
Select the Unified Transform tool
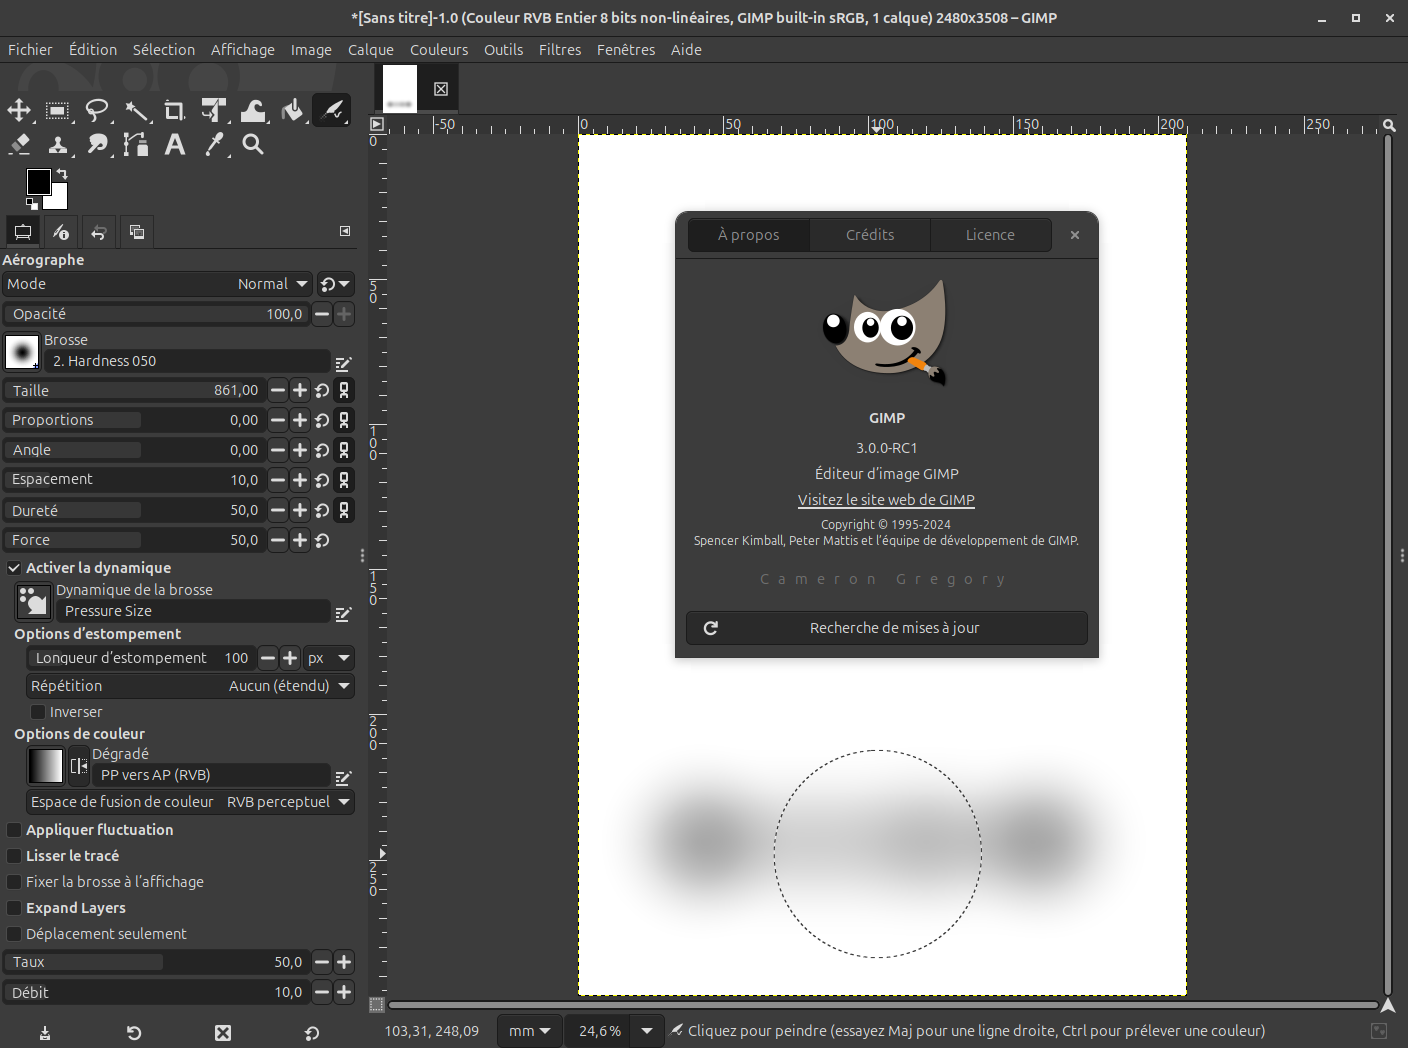(214, 110)
